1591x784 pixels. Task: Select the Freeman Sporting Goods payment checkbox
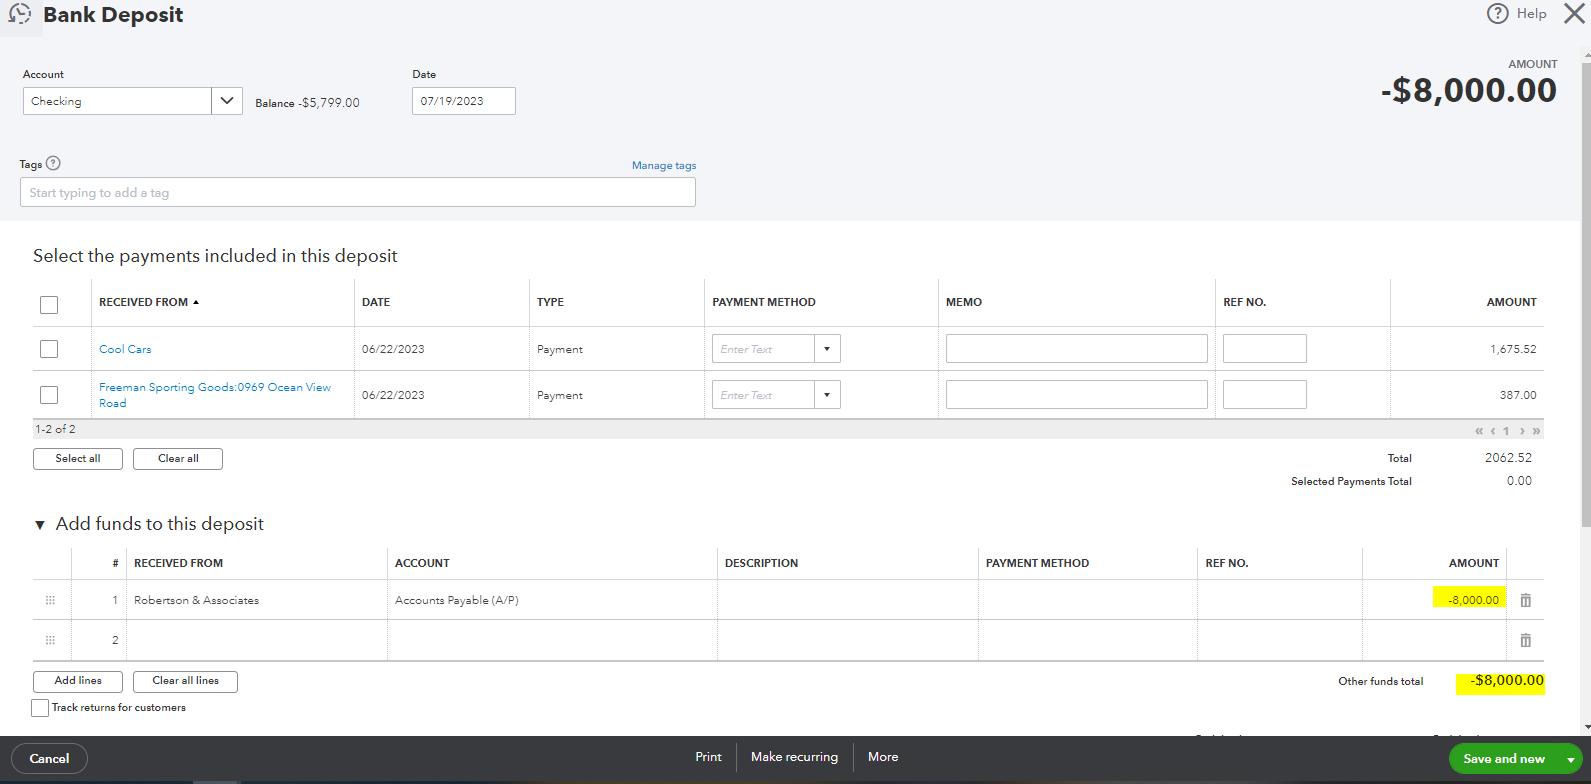coord(49,395)
